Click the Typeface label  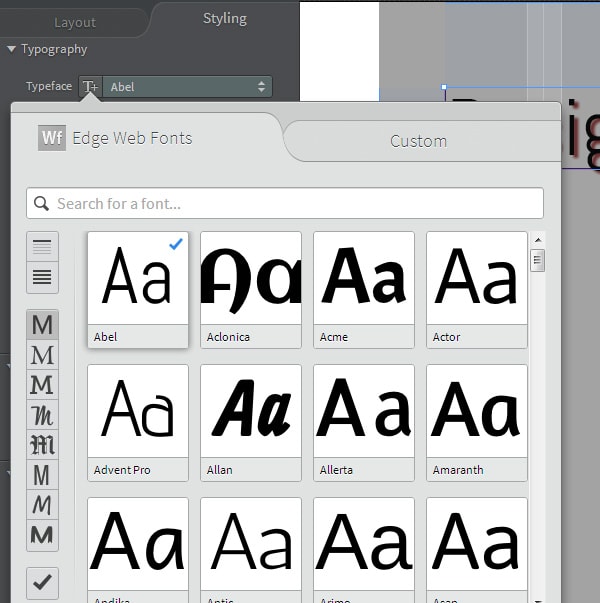[x=49, y=86]
